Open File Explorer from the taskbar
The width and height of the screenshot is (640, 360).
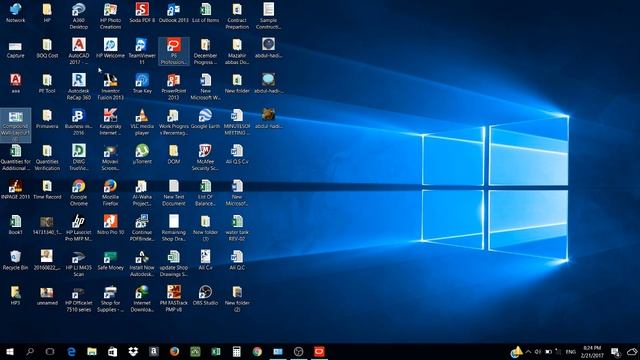point(92,351)
